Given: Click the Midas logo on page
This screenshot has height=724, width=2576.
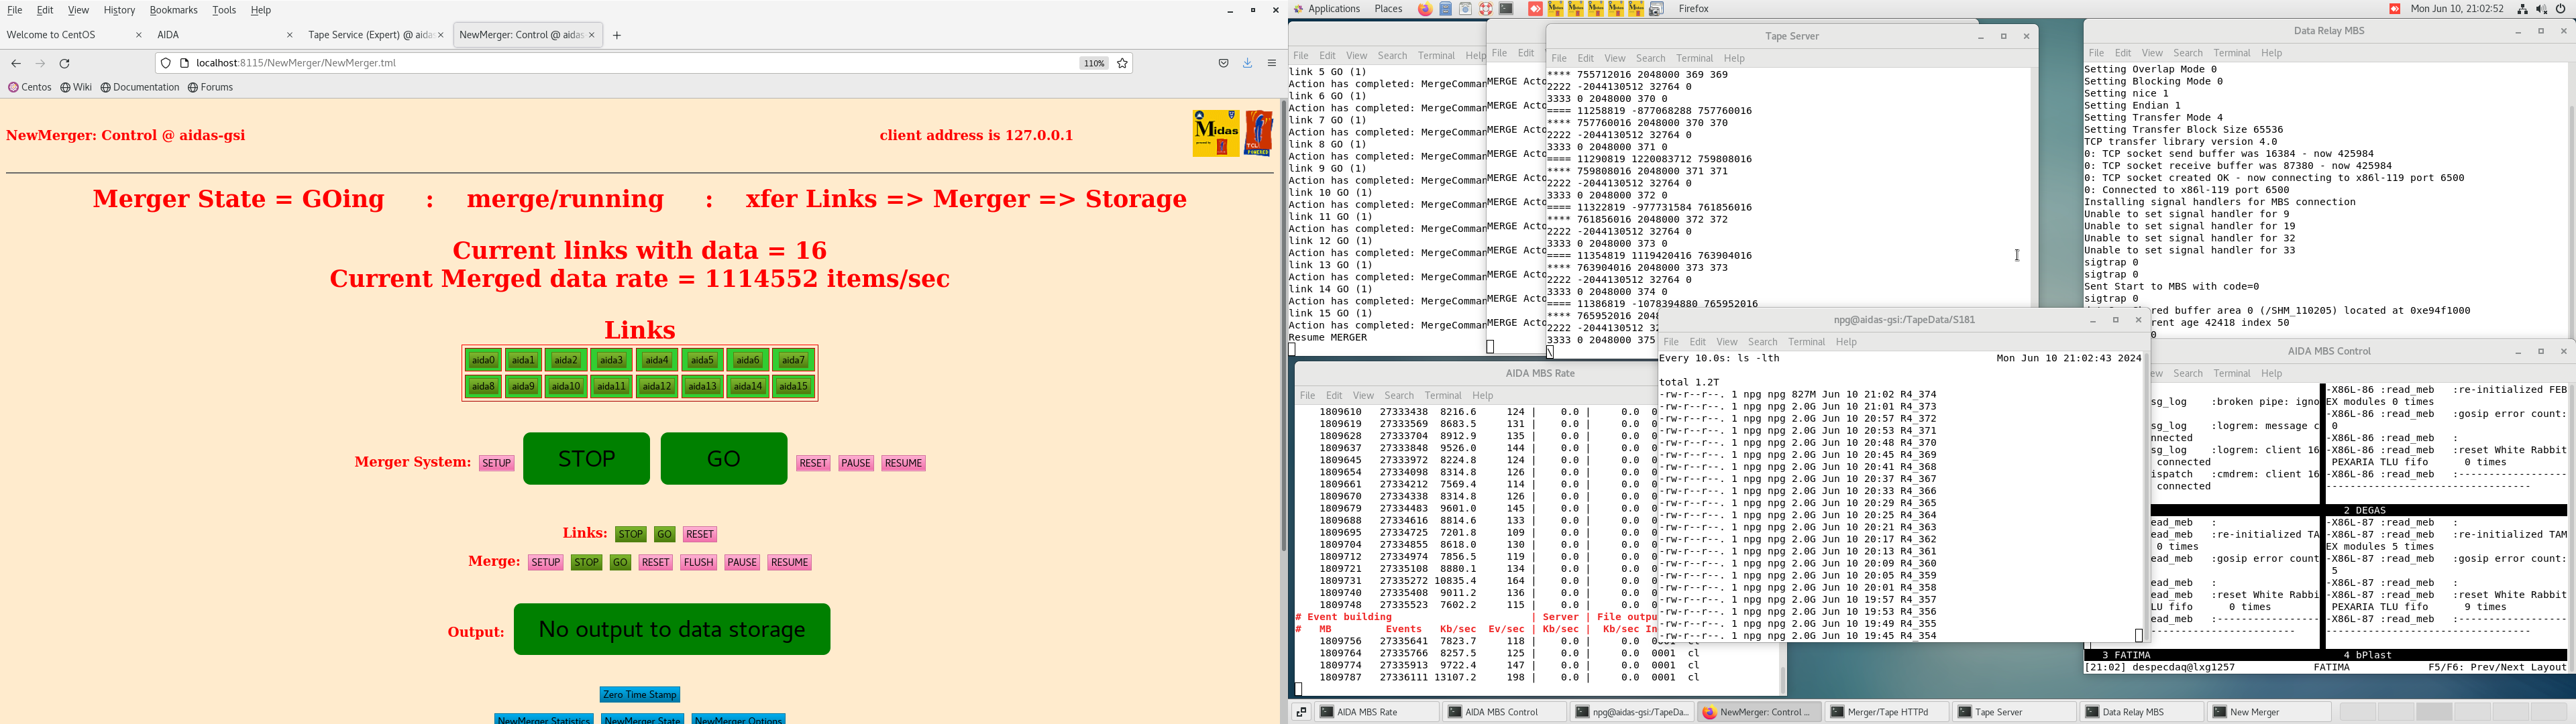Looking at the screenshot, I should (1215, 133).
